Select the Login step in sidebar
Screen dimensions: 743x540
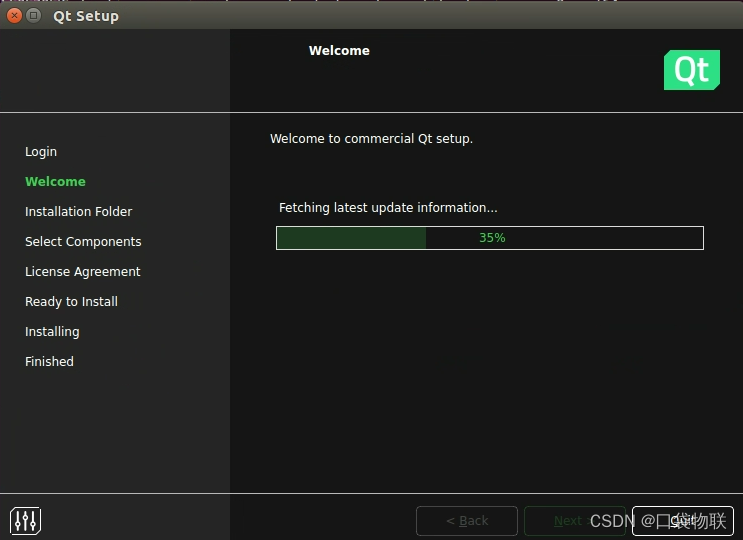pos(41,152)
